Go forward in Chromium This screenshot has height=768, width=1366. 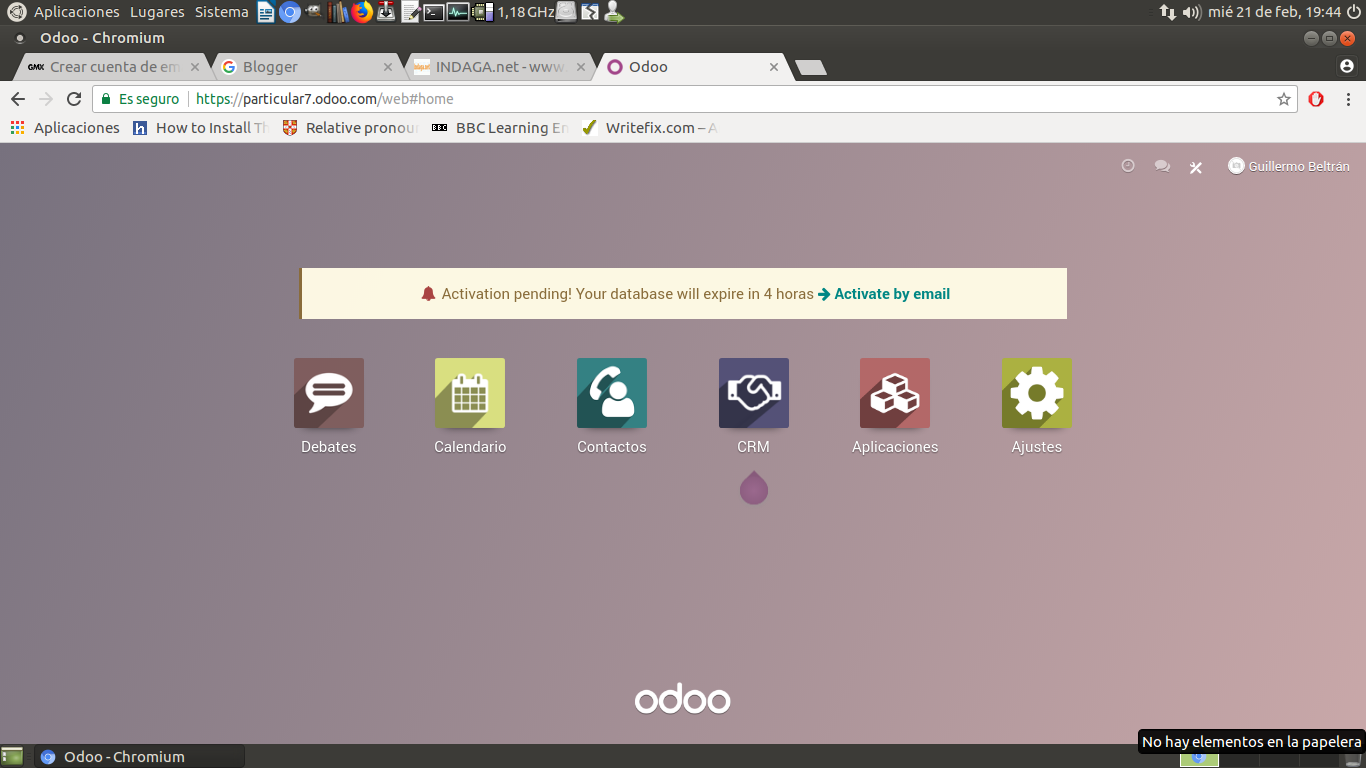coord(46,99)
